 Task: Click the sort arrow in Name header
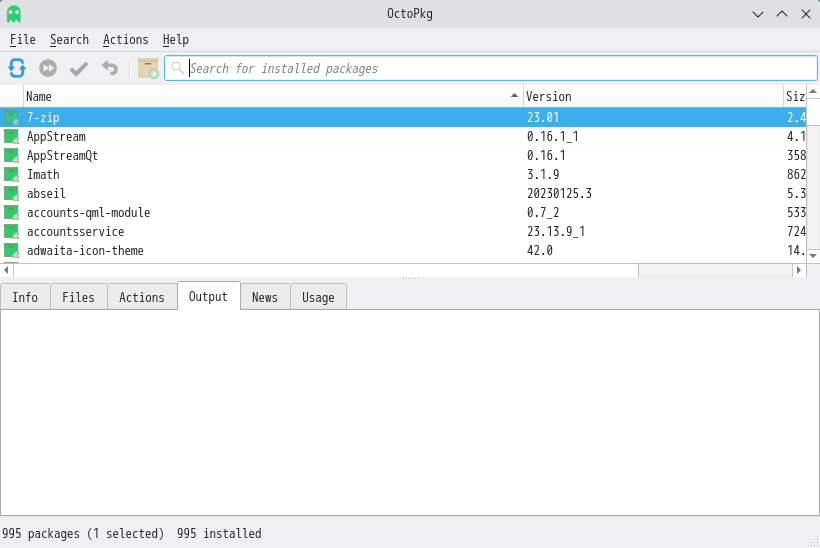[x=514, y=95]
